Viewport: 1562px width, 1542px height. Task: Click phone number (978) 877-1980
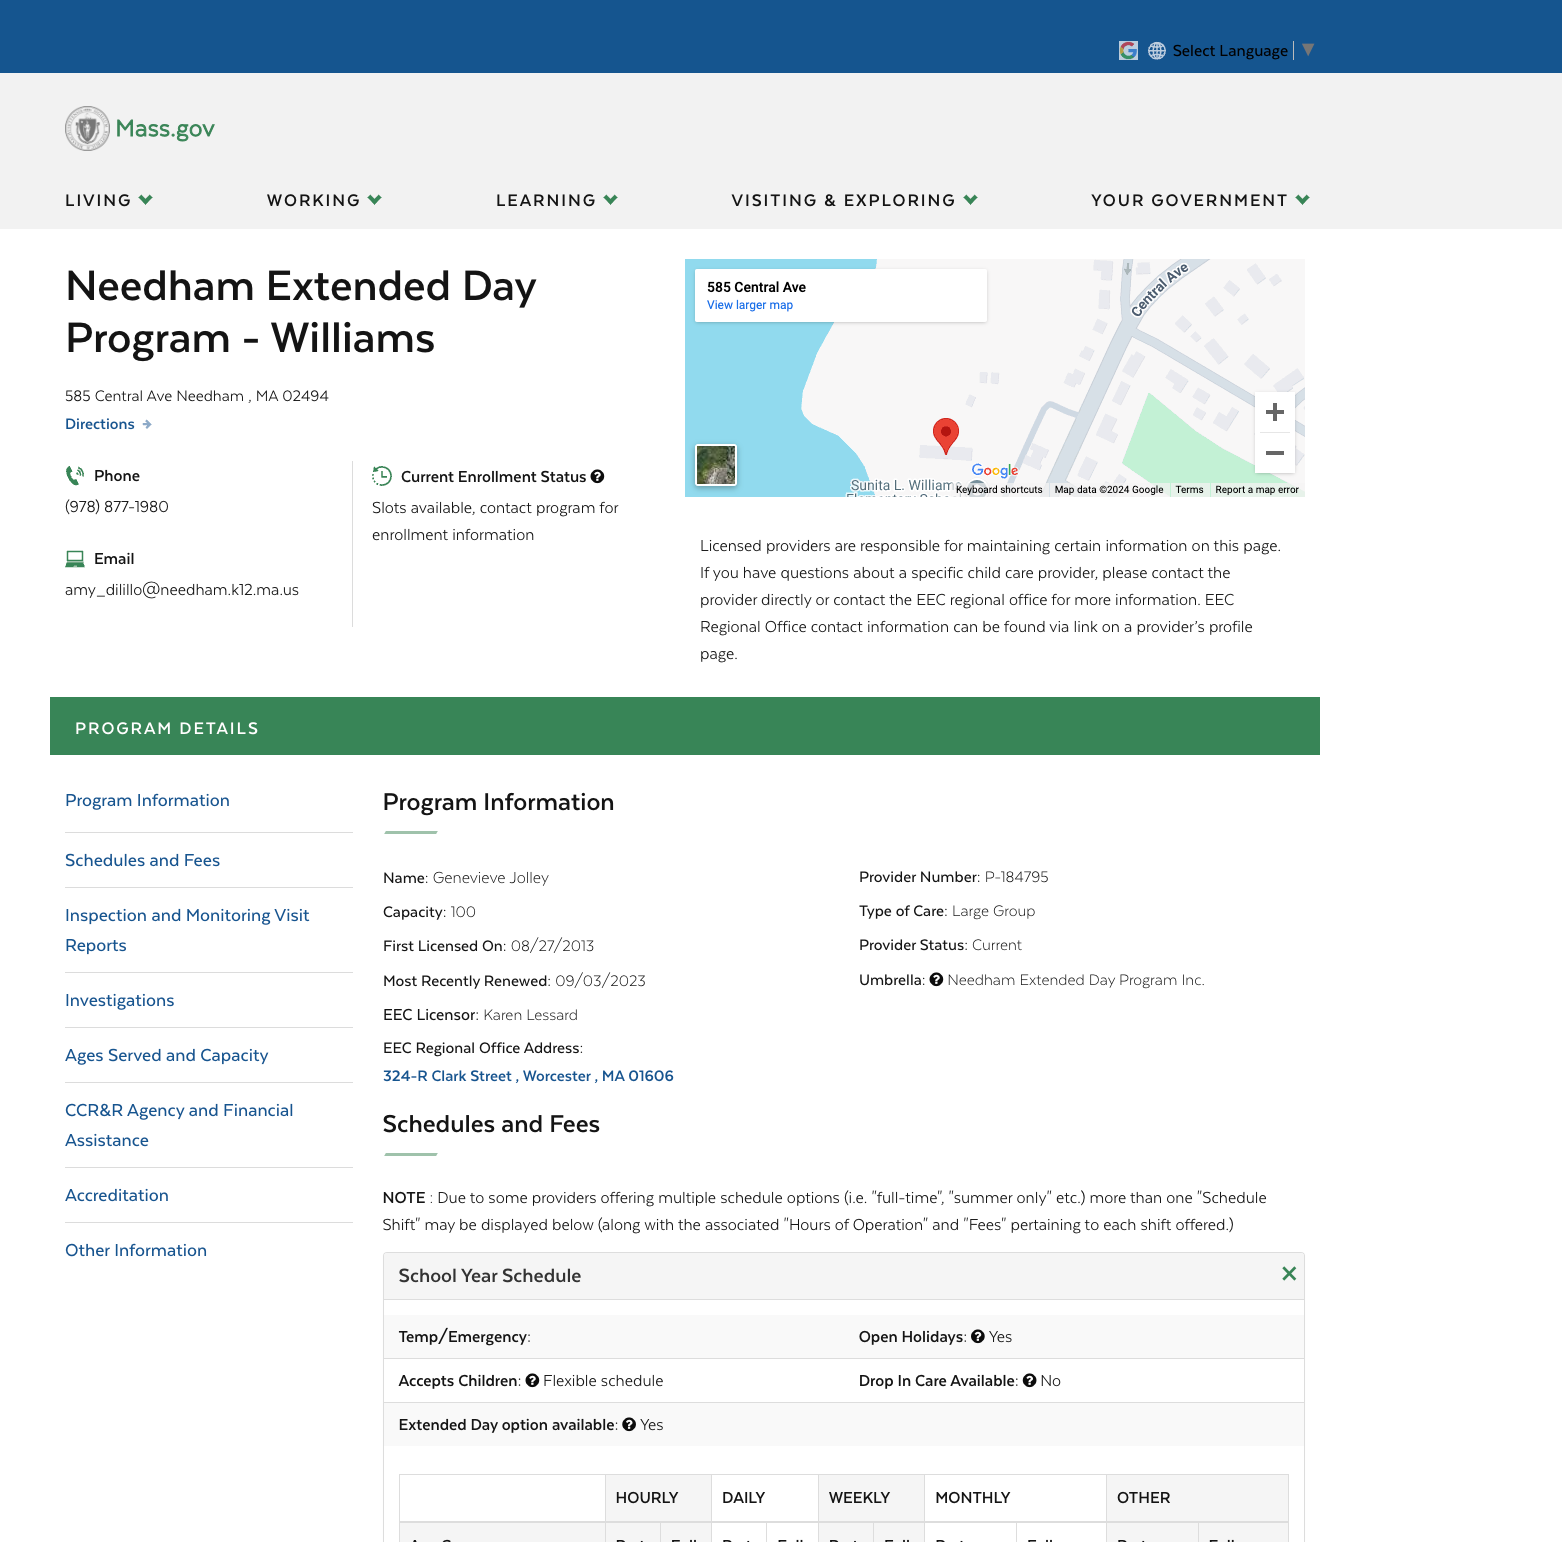tap(117, 507)
